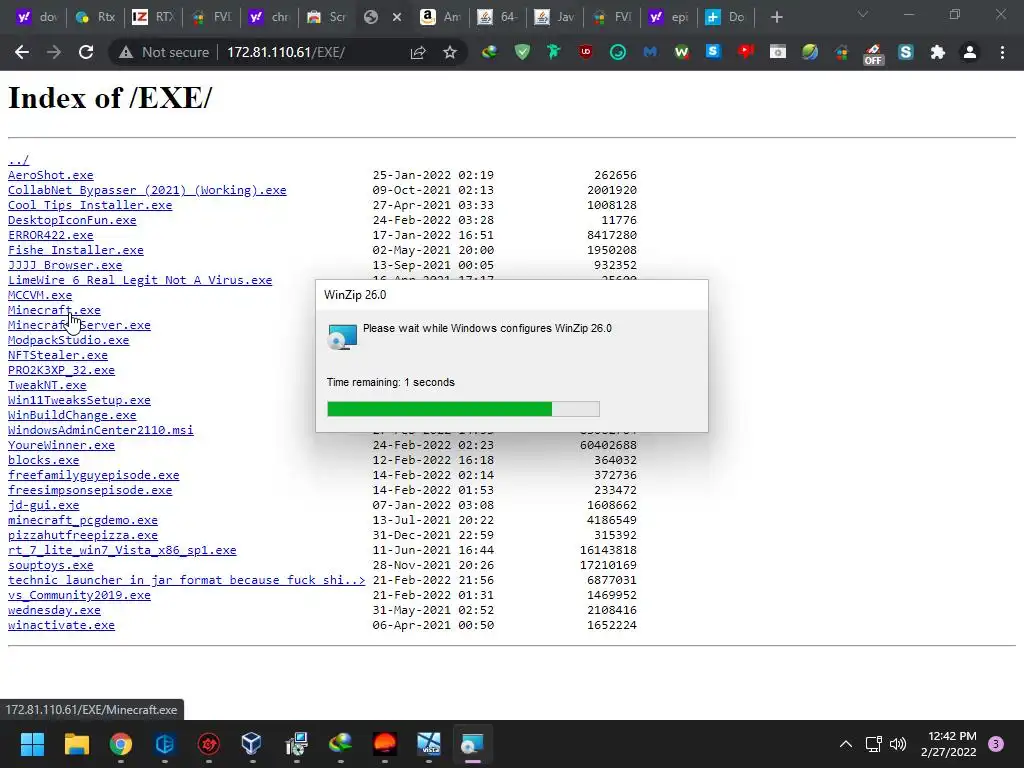Click the Minecraft.exe link

pyautogui.click(x=54, y=310)
